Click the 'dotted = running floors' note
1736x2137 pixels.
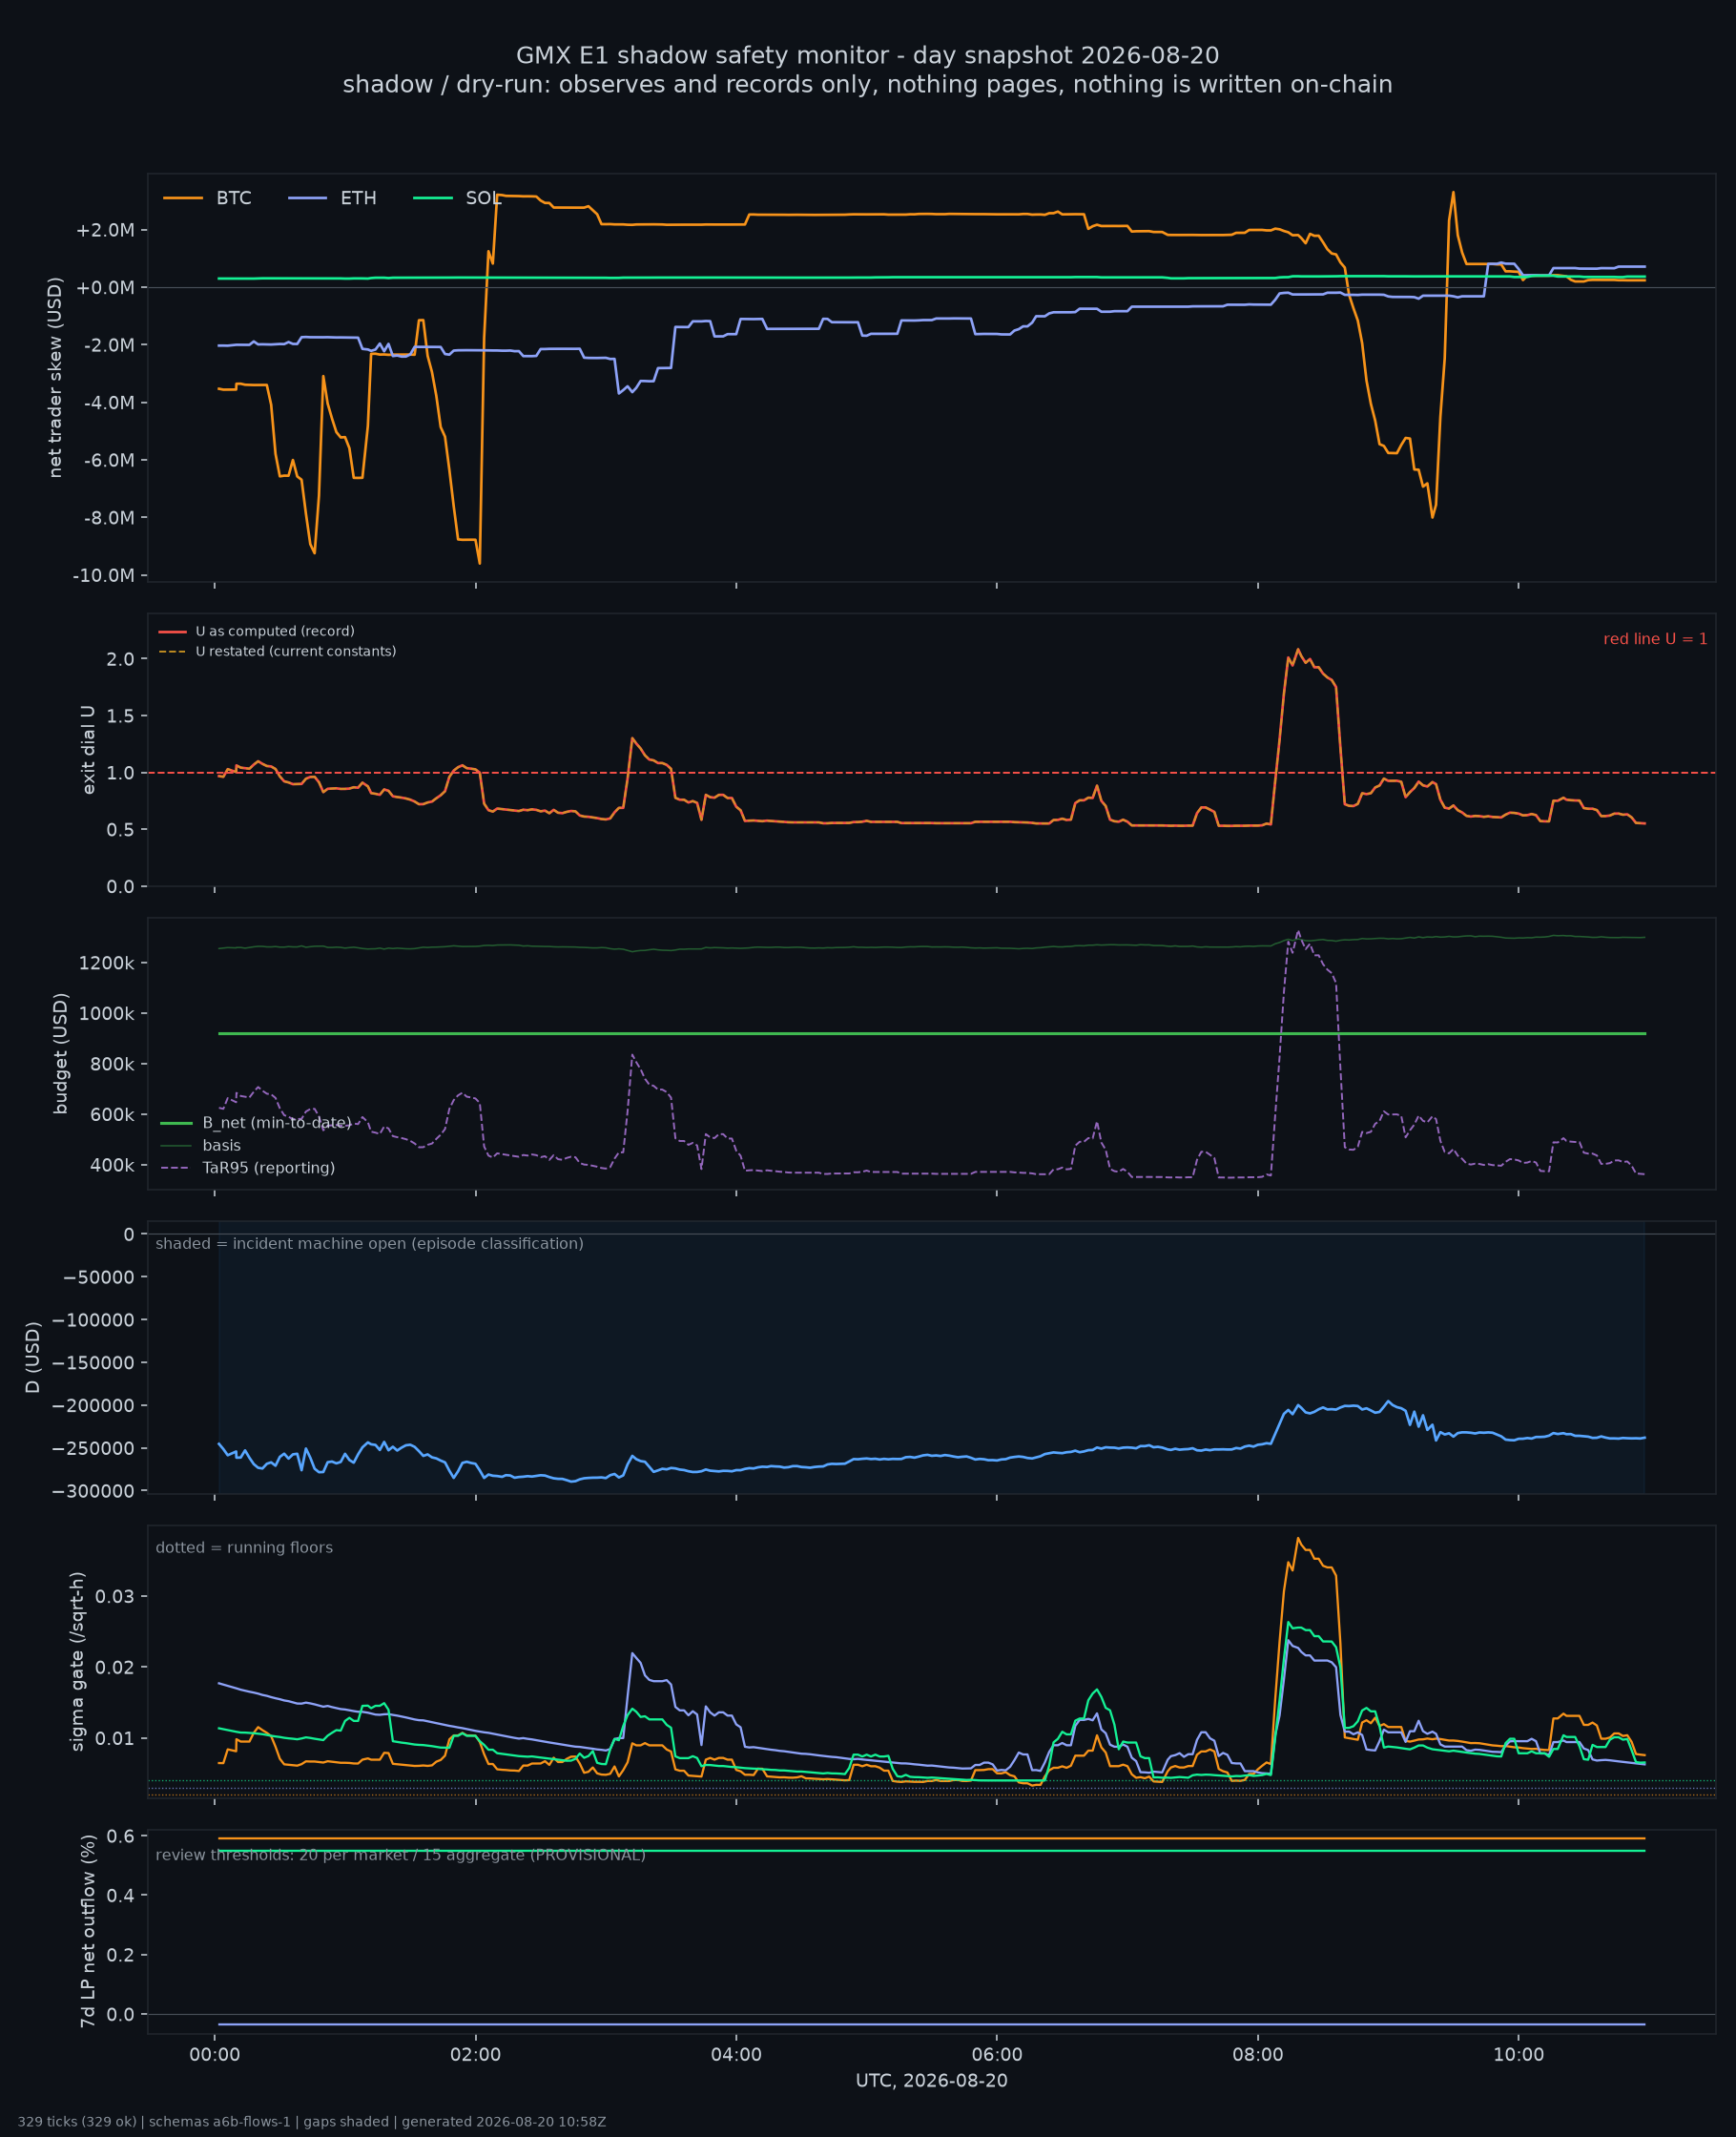244,1547
